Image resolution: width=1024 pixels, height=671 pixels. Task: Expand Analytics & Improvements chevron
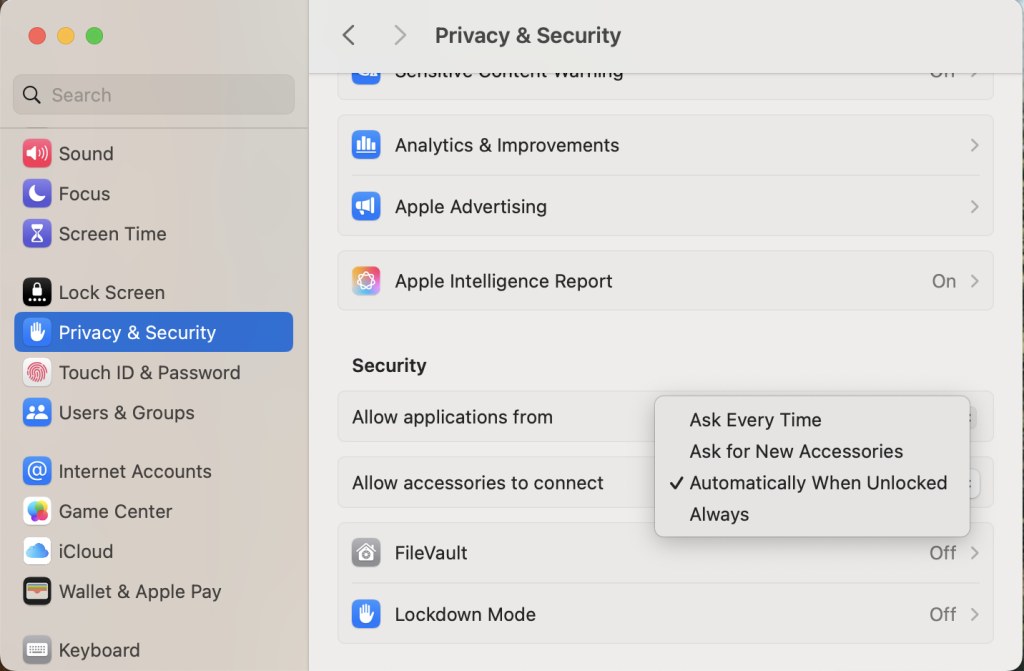pos(974,145)
